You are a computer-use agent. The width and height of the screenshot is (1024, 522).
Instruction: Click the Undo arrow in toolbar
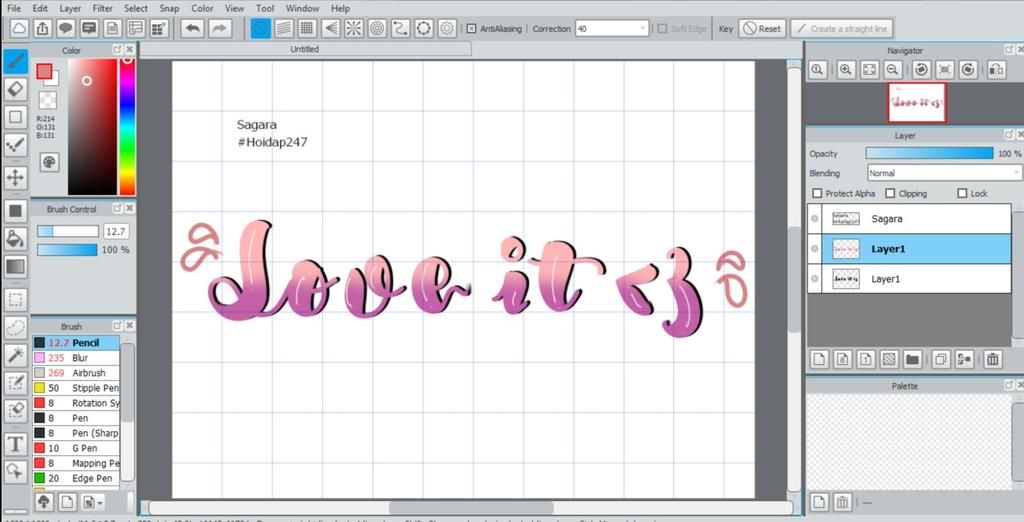[x=192, y=28]
